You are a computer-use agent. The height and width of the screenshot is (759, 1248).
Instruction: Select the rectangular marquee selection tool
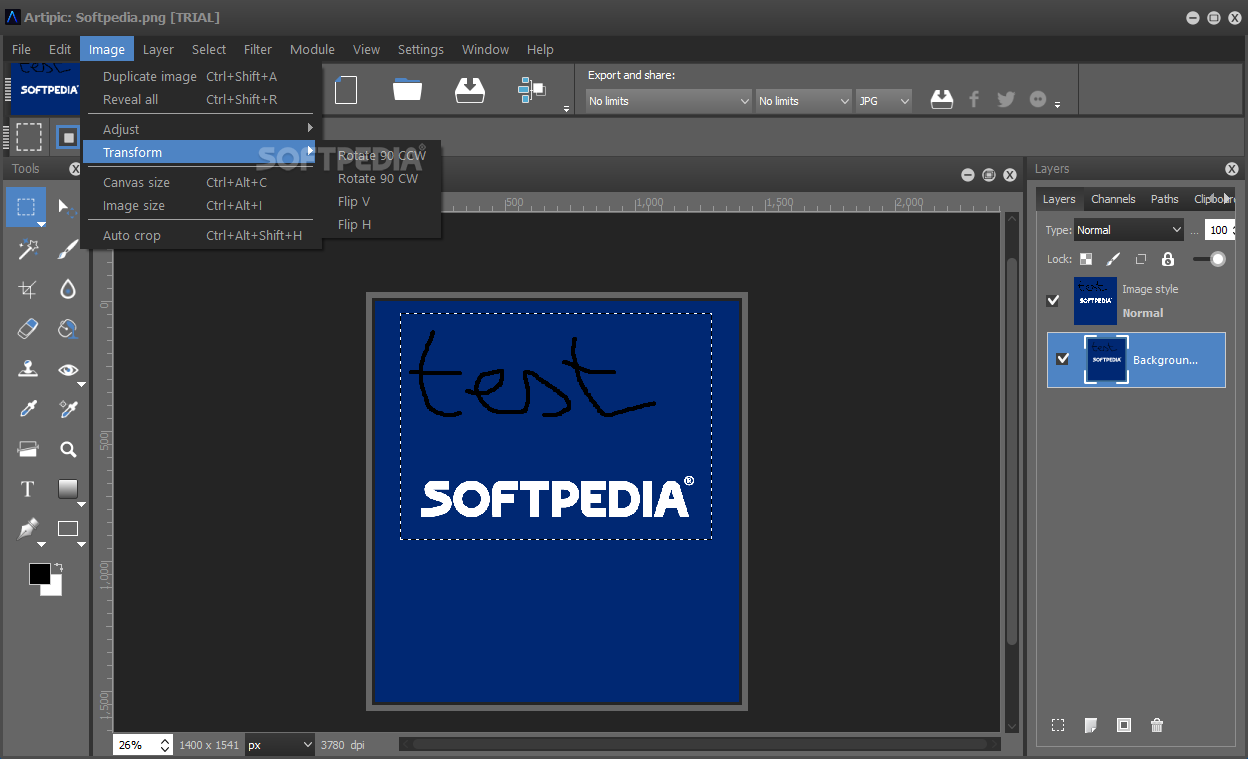click(26, 207)
